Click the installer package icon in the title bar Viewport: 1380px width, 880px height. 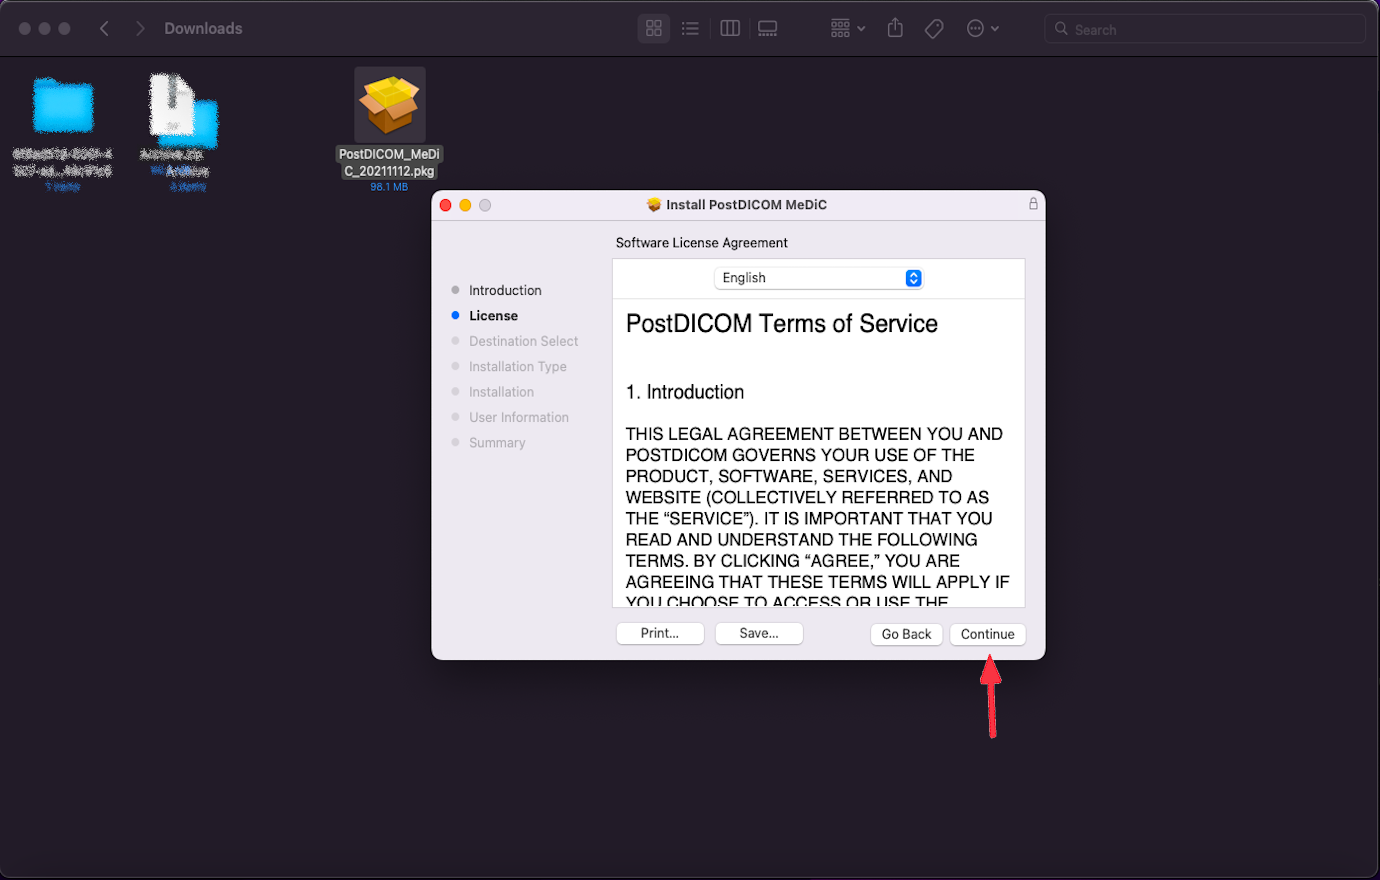[651, 204]
